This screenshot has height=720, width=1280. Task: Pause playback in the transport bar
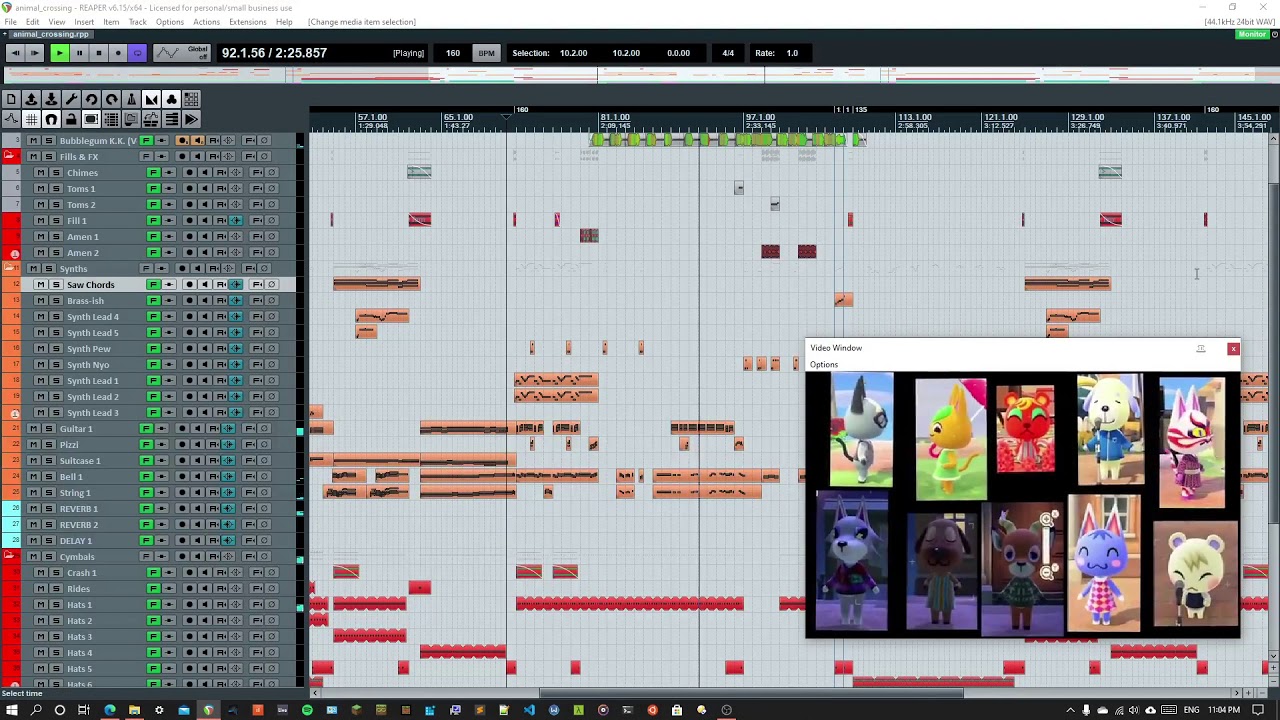tap(79, 53)
